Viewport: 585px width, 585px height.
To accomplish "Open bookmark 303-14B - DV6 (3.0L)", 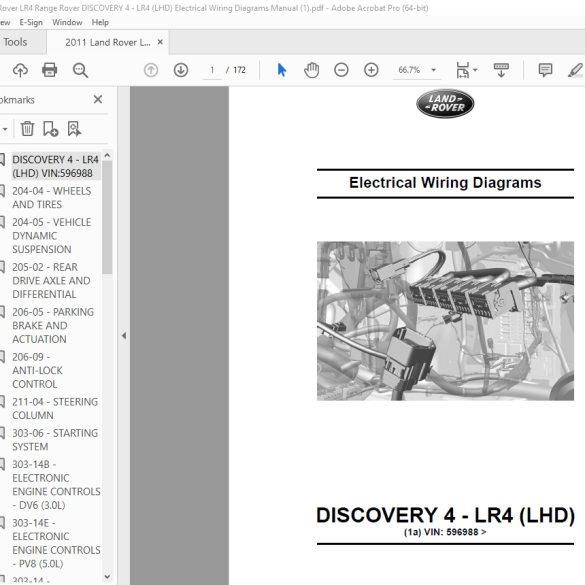I will coord(56,485).
